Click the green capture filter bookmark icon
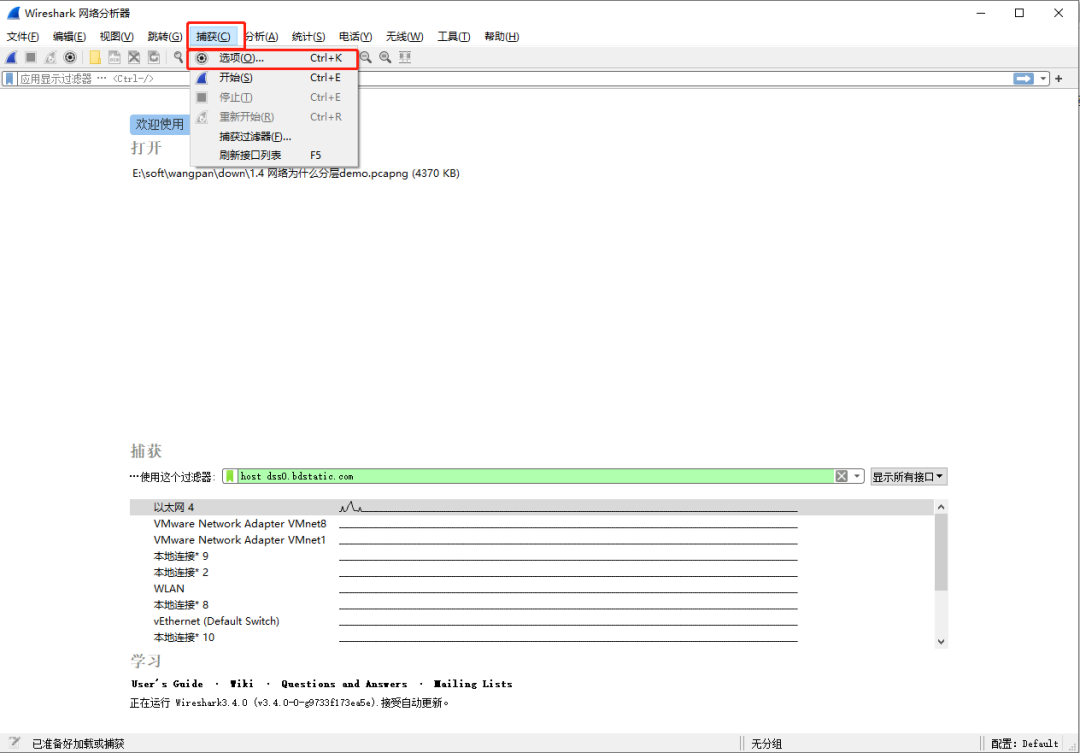Image resolution: width=1080 pixels, height=753 pixels. (x=230, y=476)
